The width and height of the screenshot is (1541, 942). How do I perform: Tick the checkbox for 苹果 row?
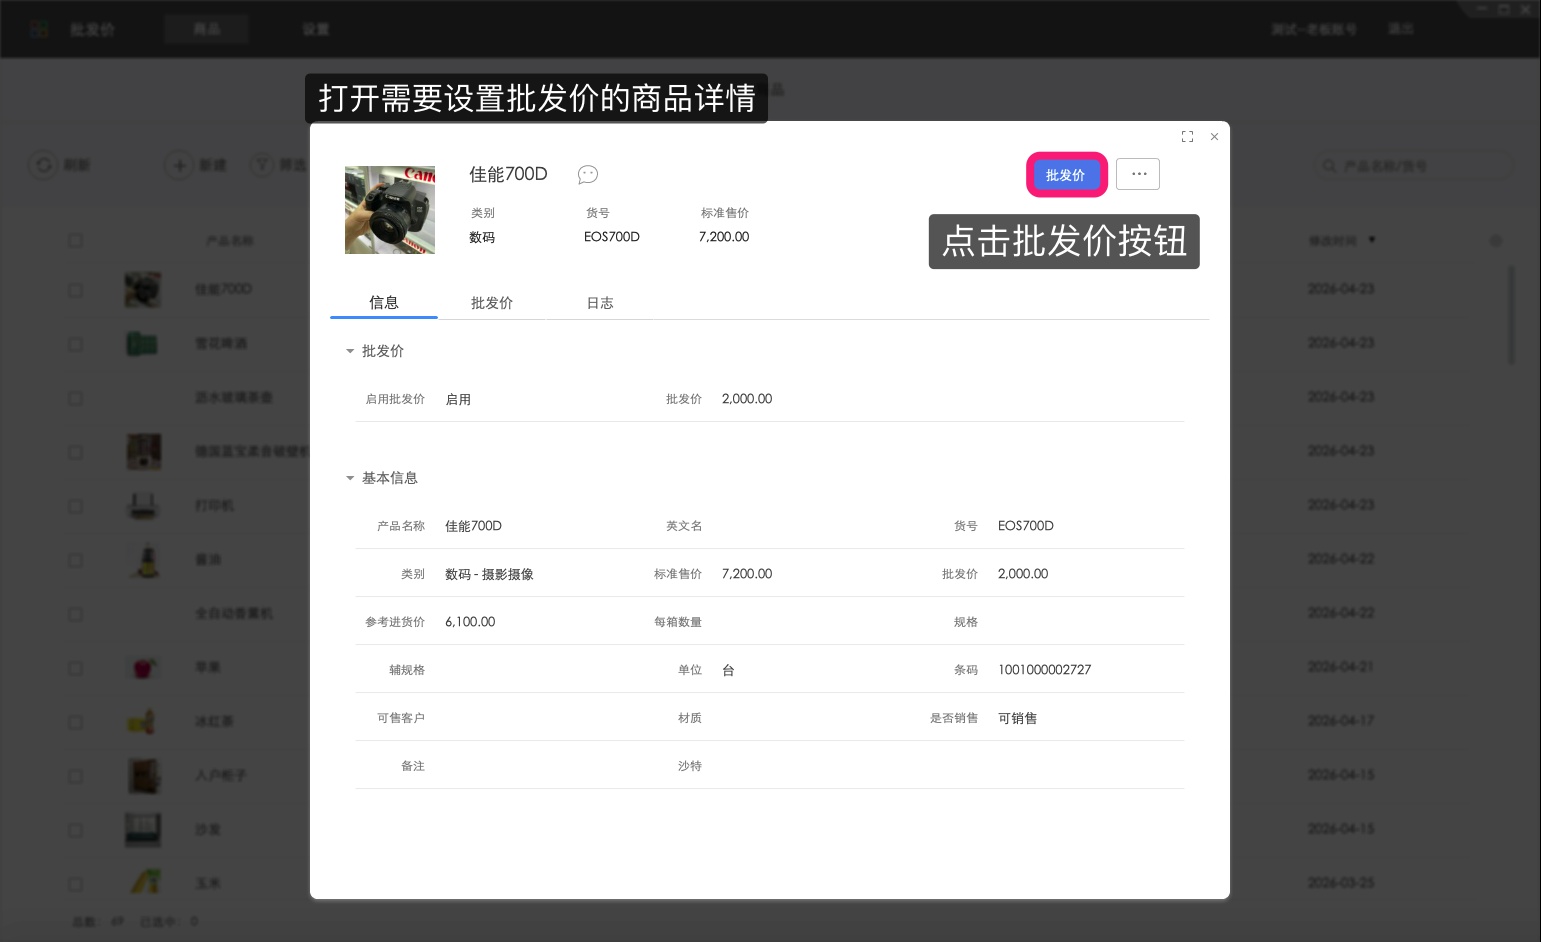click(x=75, y=668)
